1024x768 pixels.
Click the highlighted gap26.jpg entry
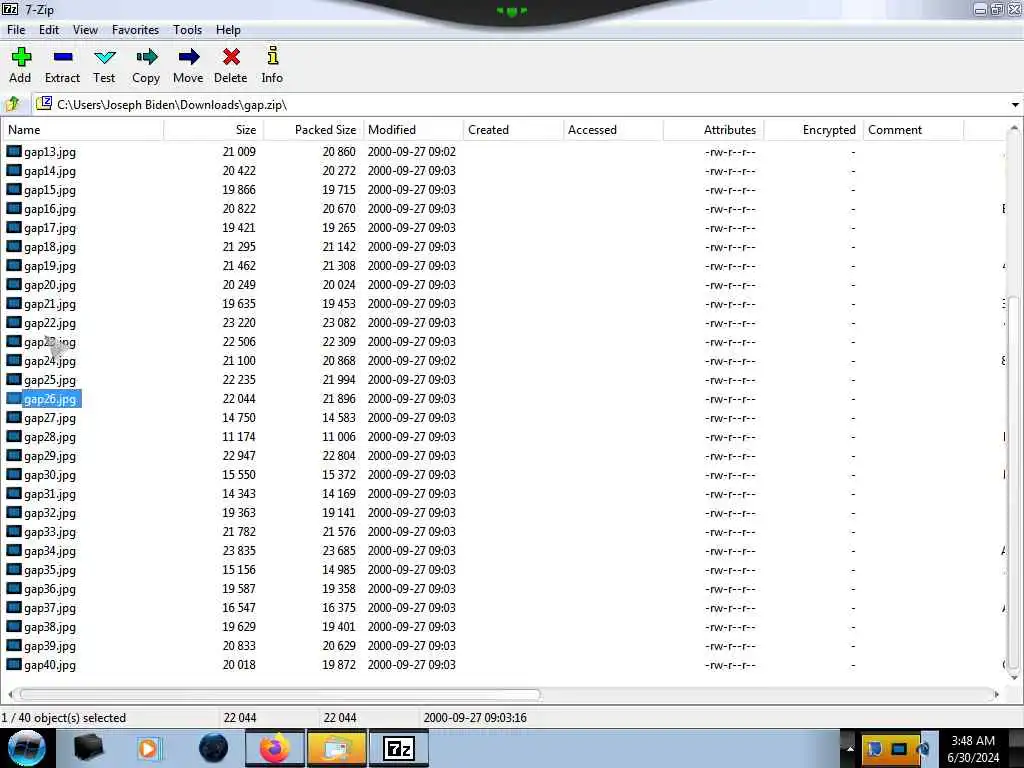click(x=51, y=399)
